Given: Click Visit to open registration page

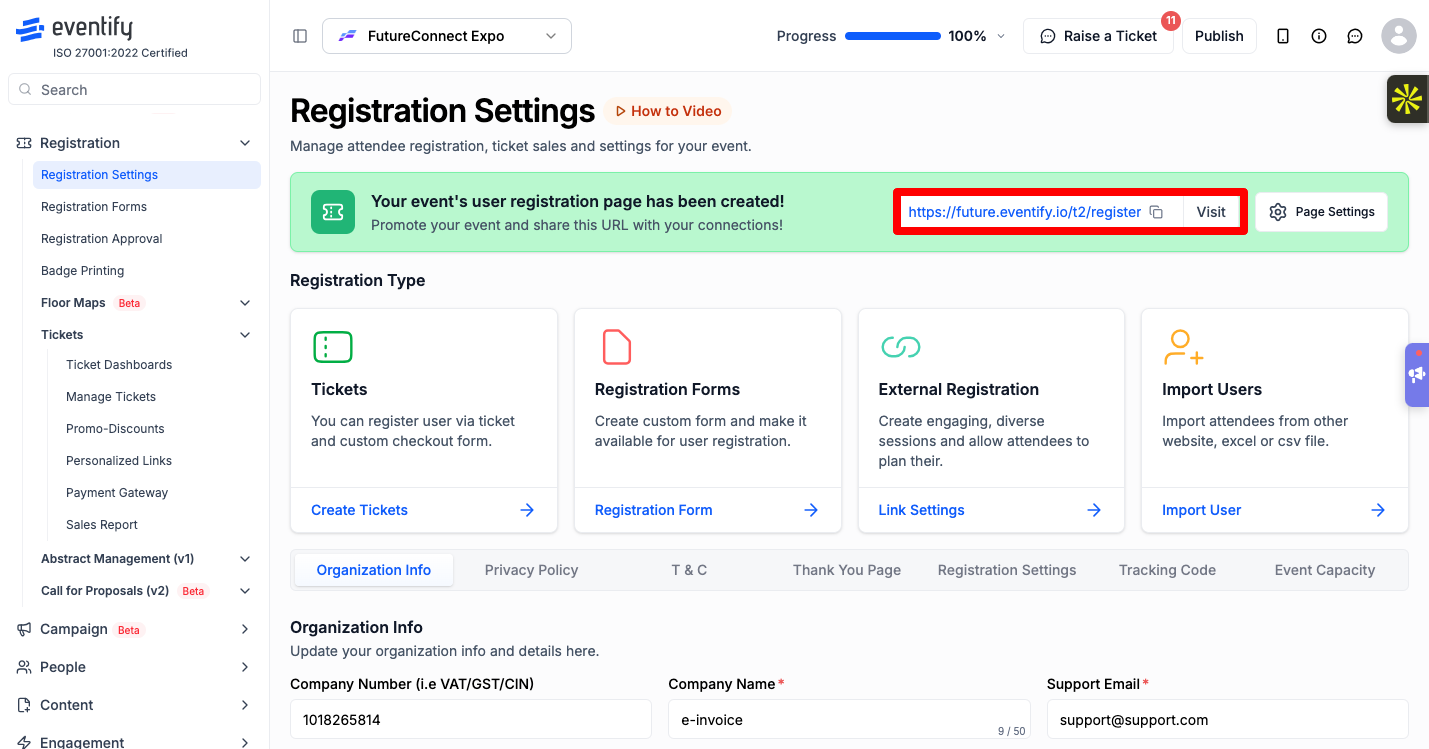Looking at the screenshot, I should [x=1211, y=212].
